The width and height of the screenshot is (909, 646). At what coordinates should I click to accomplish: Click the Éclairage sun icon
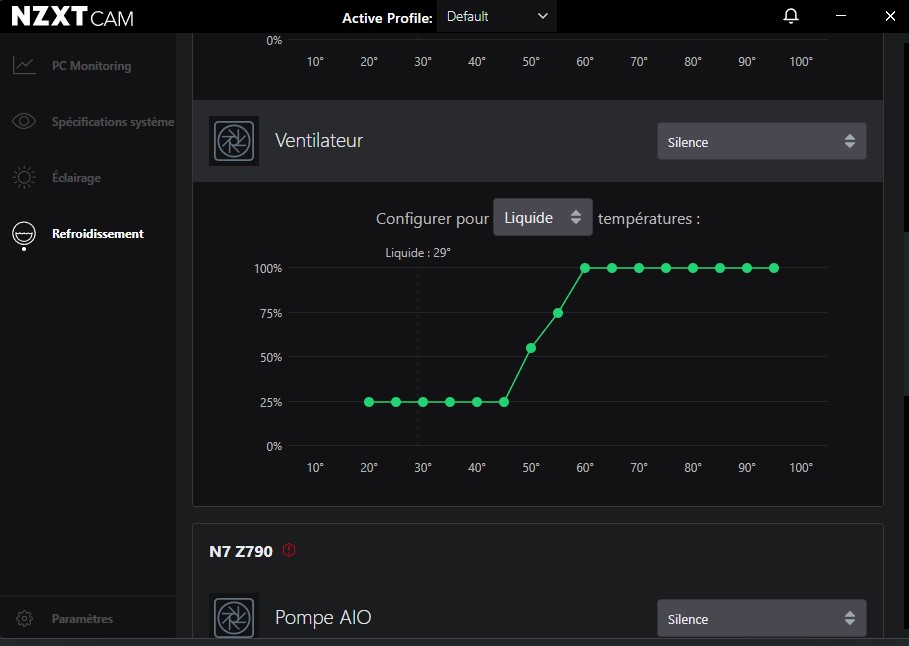click(x=24, y=178)
